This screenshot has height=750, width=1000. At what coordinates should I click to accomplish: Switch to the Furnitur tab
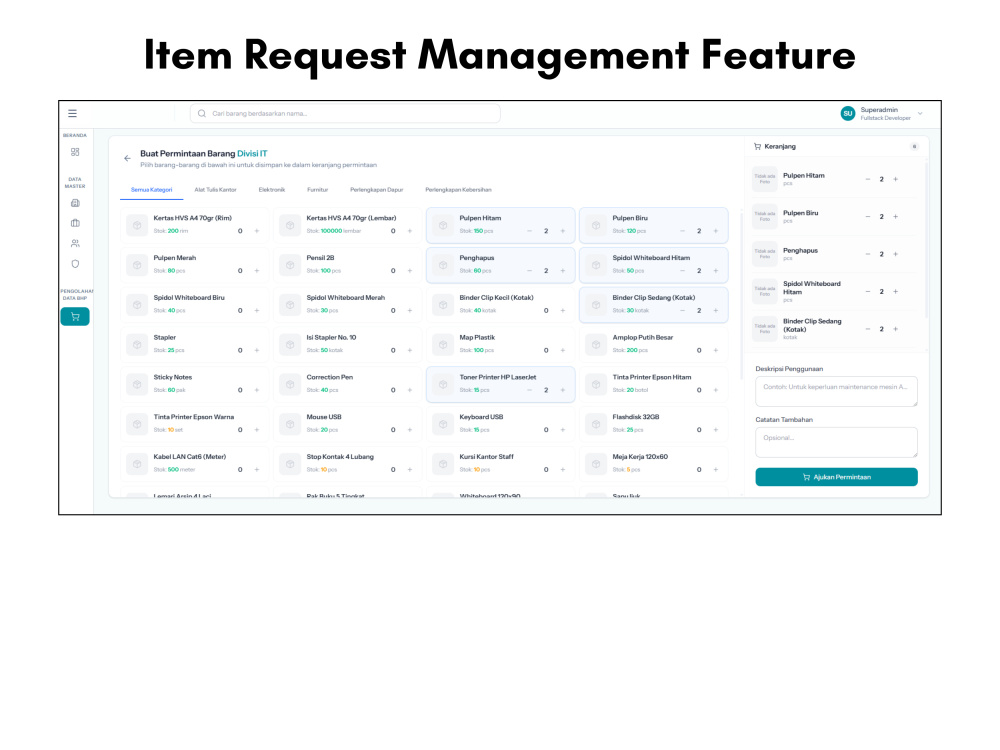tap(318, 190)
